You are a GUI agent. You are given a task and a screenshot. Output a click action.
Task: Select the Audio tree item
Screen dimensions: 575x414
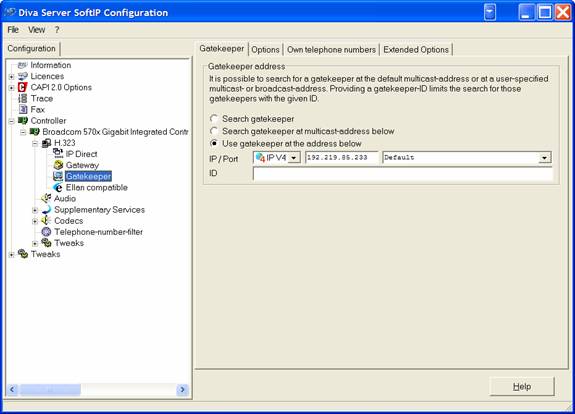point(65,198)
